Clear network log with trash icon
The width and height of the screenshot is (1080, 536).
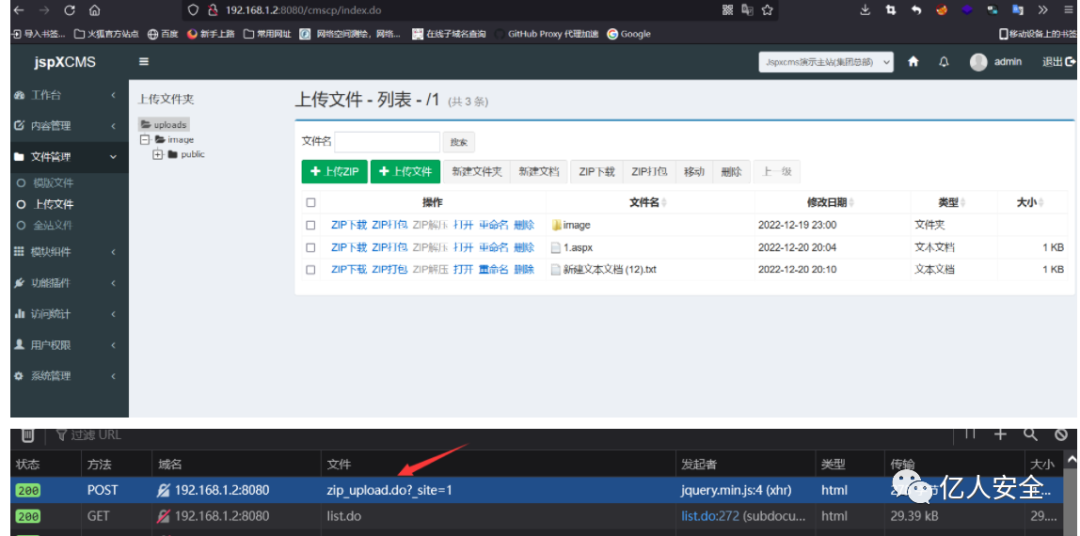(28, 435)
